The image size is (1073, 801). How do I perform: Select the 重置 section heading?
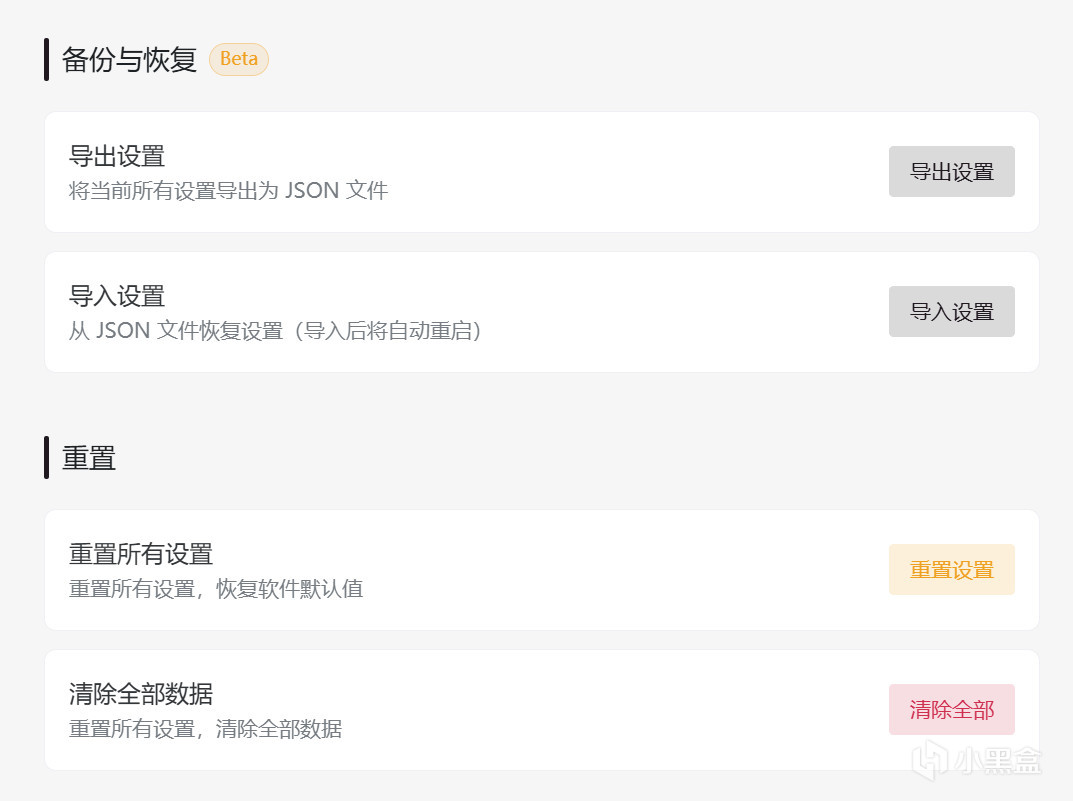[x=89, y=458]
